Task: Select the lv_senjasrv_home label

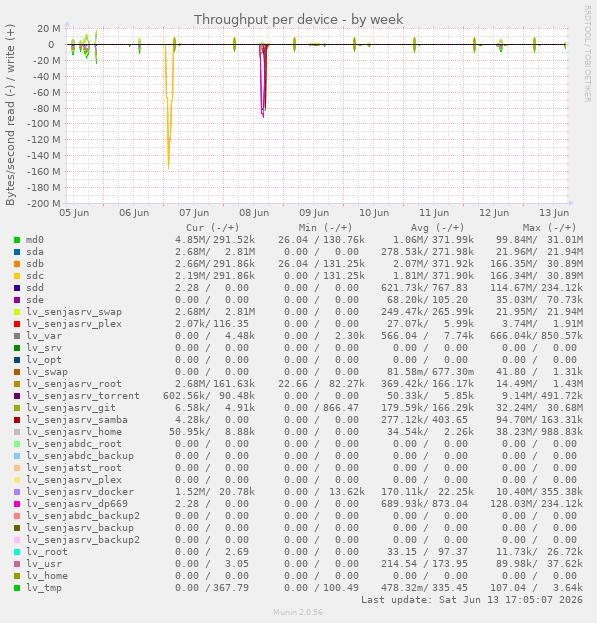Action: pos(74,432)
